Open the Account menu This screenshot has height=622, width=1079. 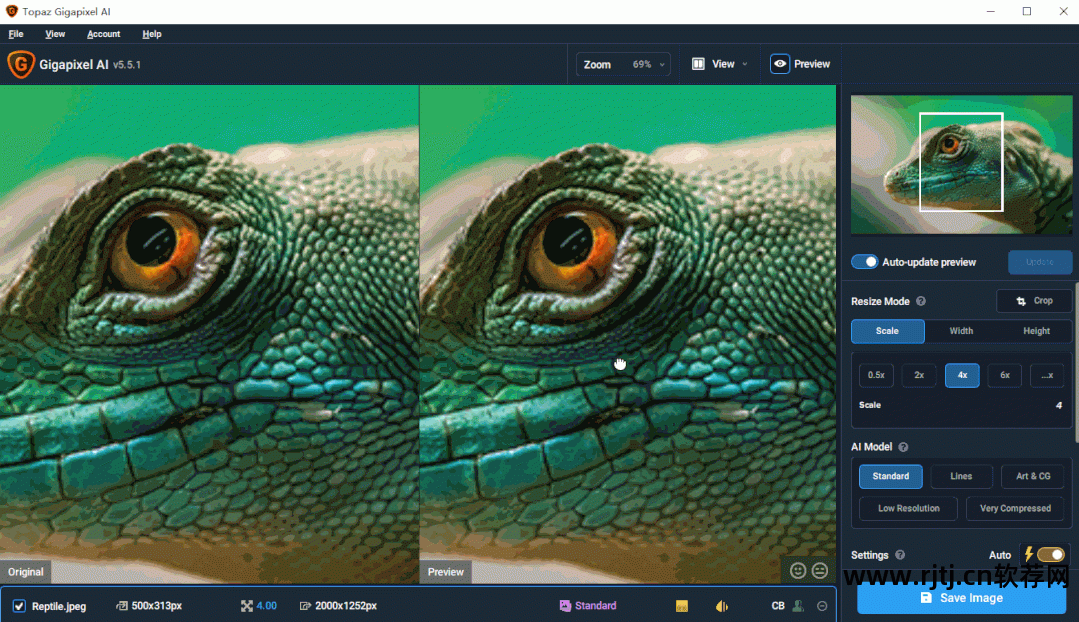point(104,34)
